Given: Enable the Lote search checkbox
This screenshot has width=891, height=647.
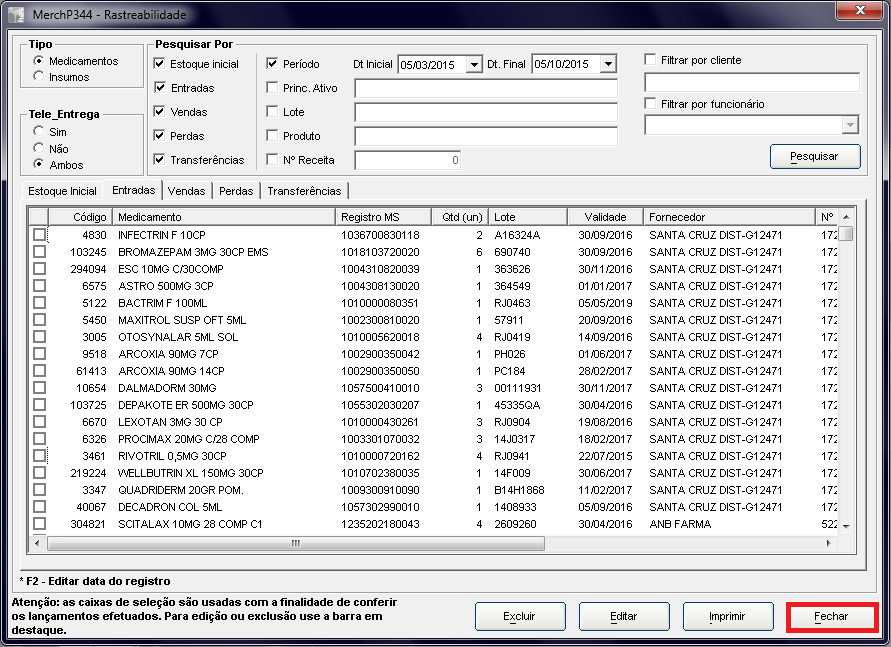Looking at the screenshot, I should click(x=273, y=112).
